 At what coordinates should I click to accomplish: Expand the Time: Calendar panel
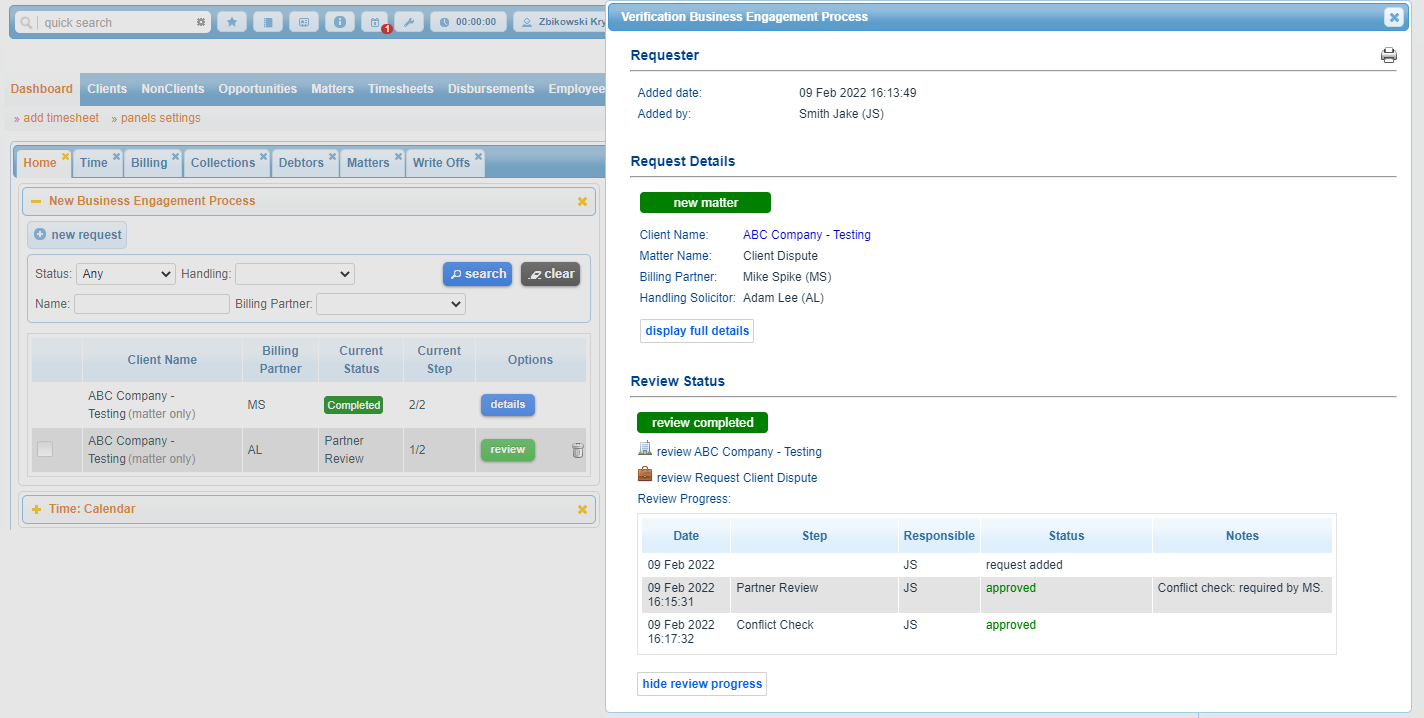click(37, 509)
